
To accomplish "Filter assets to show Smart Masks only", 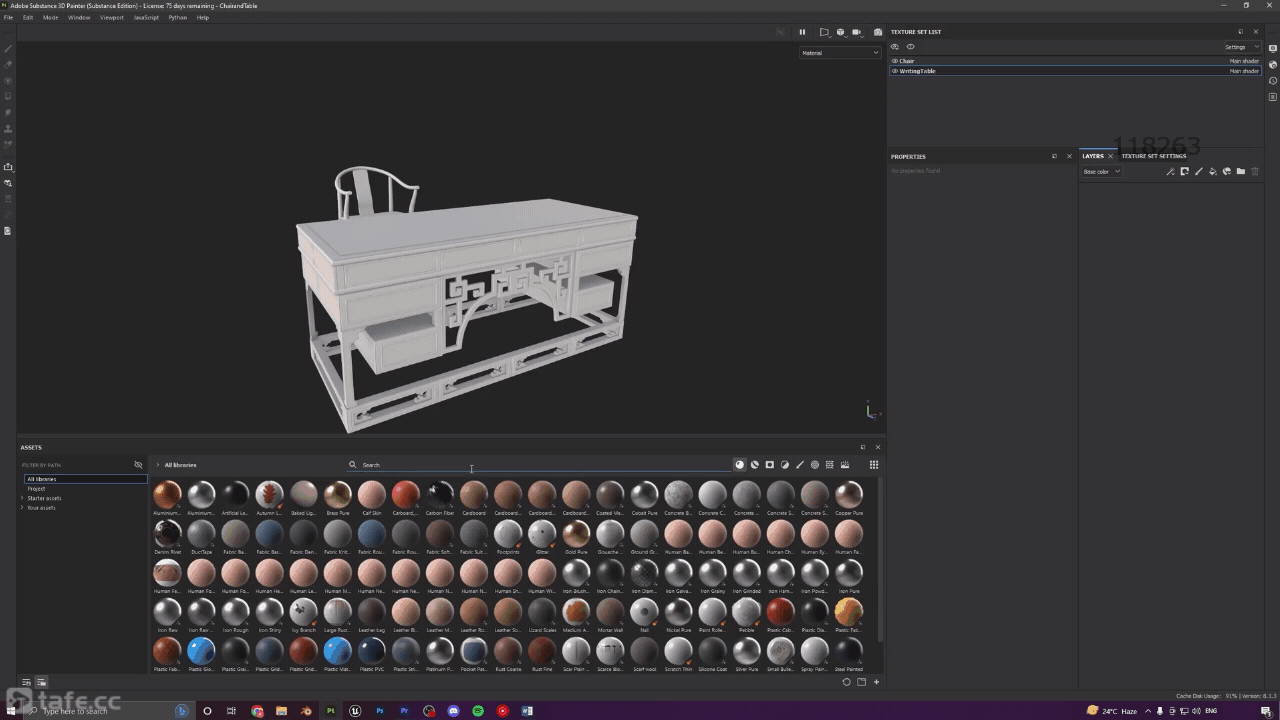I will (x=769, y=464).
